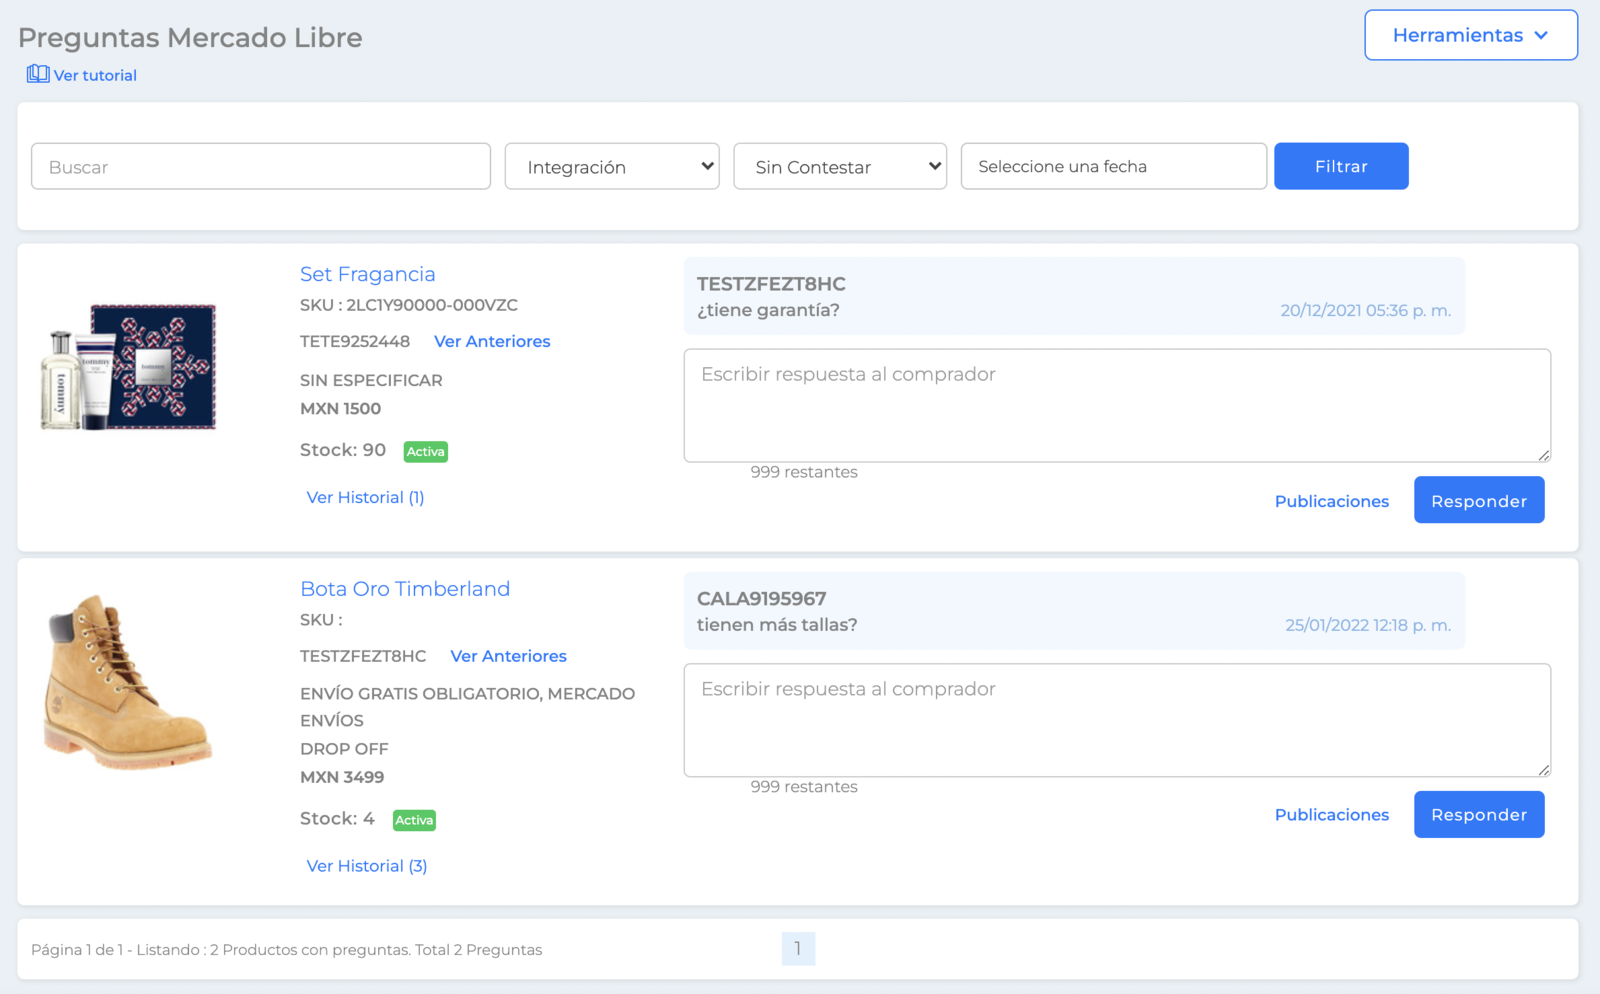This screenshot has height=994, width=1600.
Task: Select page 1 in pagination
Action: [798, 948]
